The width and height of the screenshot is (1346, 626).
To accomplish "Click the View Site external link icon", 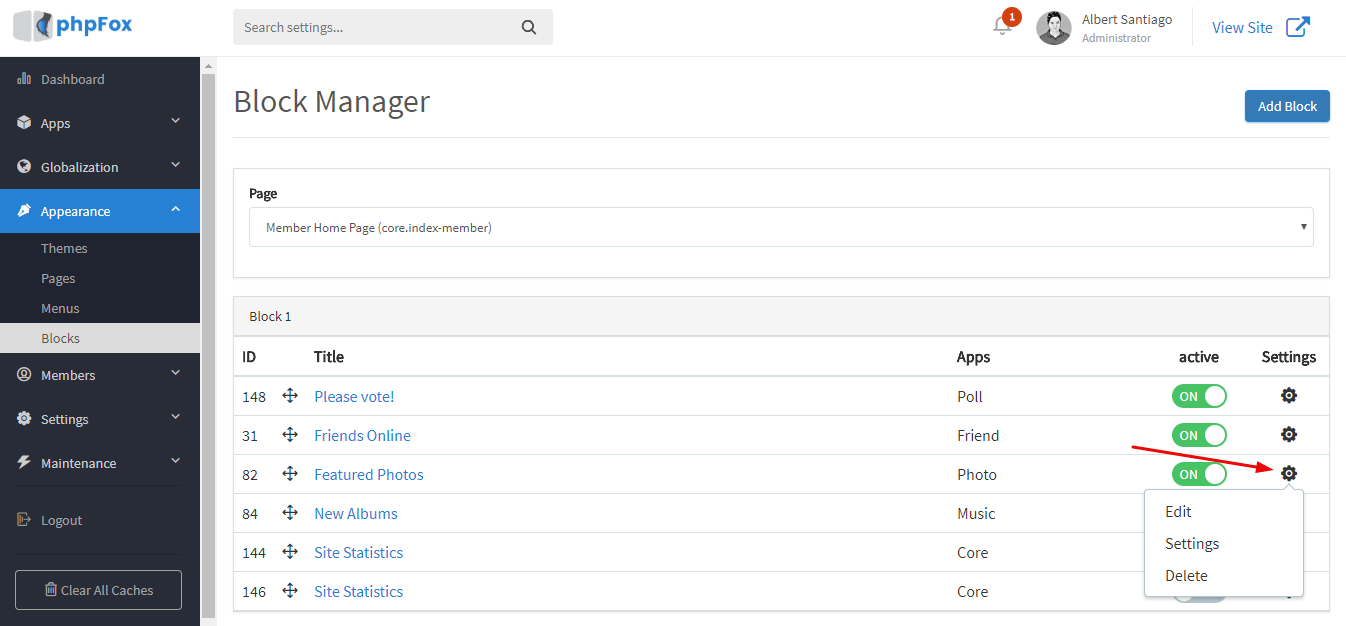I will click(1297, 27).
